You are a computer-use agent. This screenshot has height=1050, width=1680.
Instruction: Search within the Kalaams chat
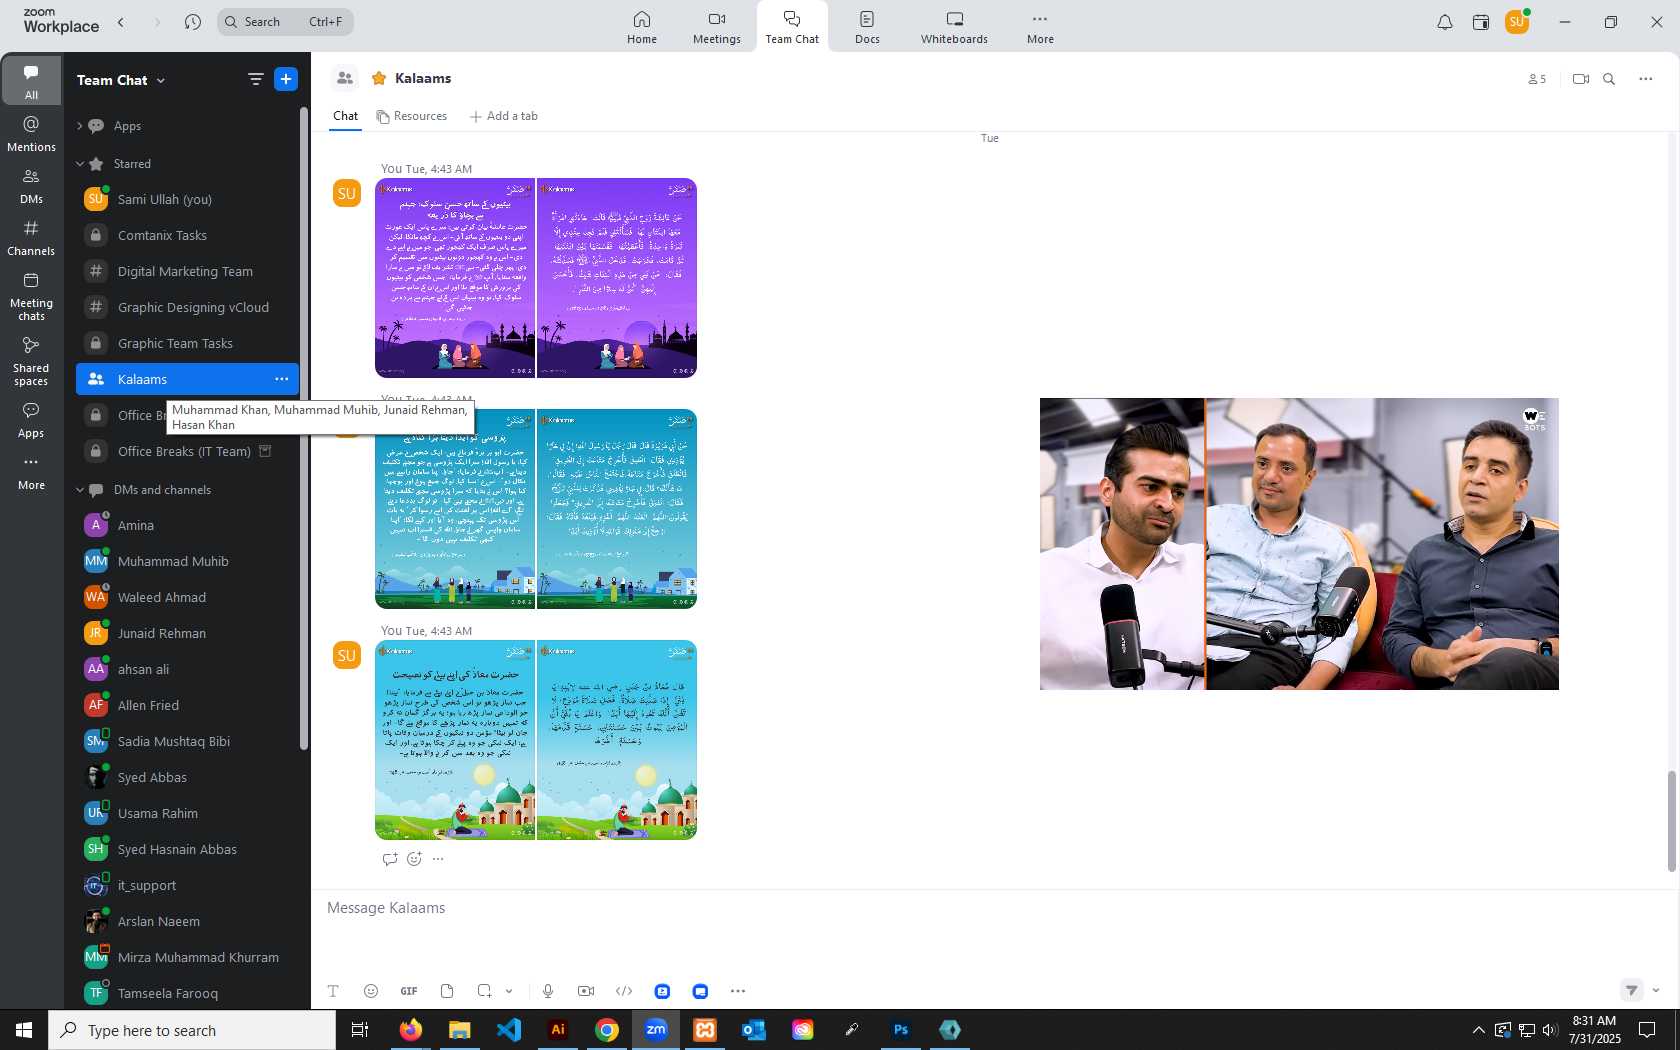[x=1609, y=79]
